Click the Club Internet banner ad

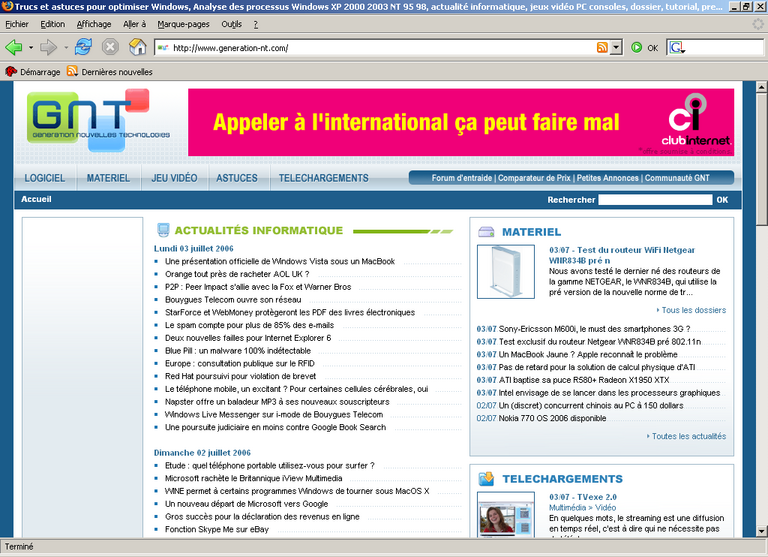(x=461, y=122)
